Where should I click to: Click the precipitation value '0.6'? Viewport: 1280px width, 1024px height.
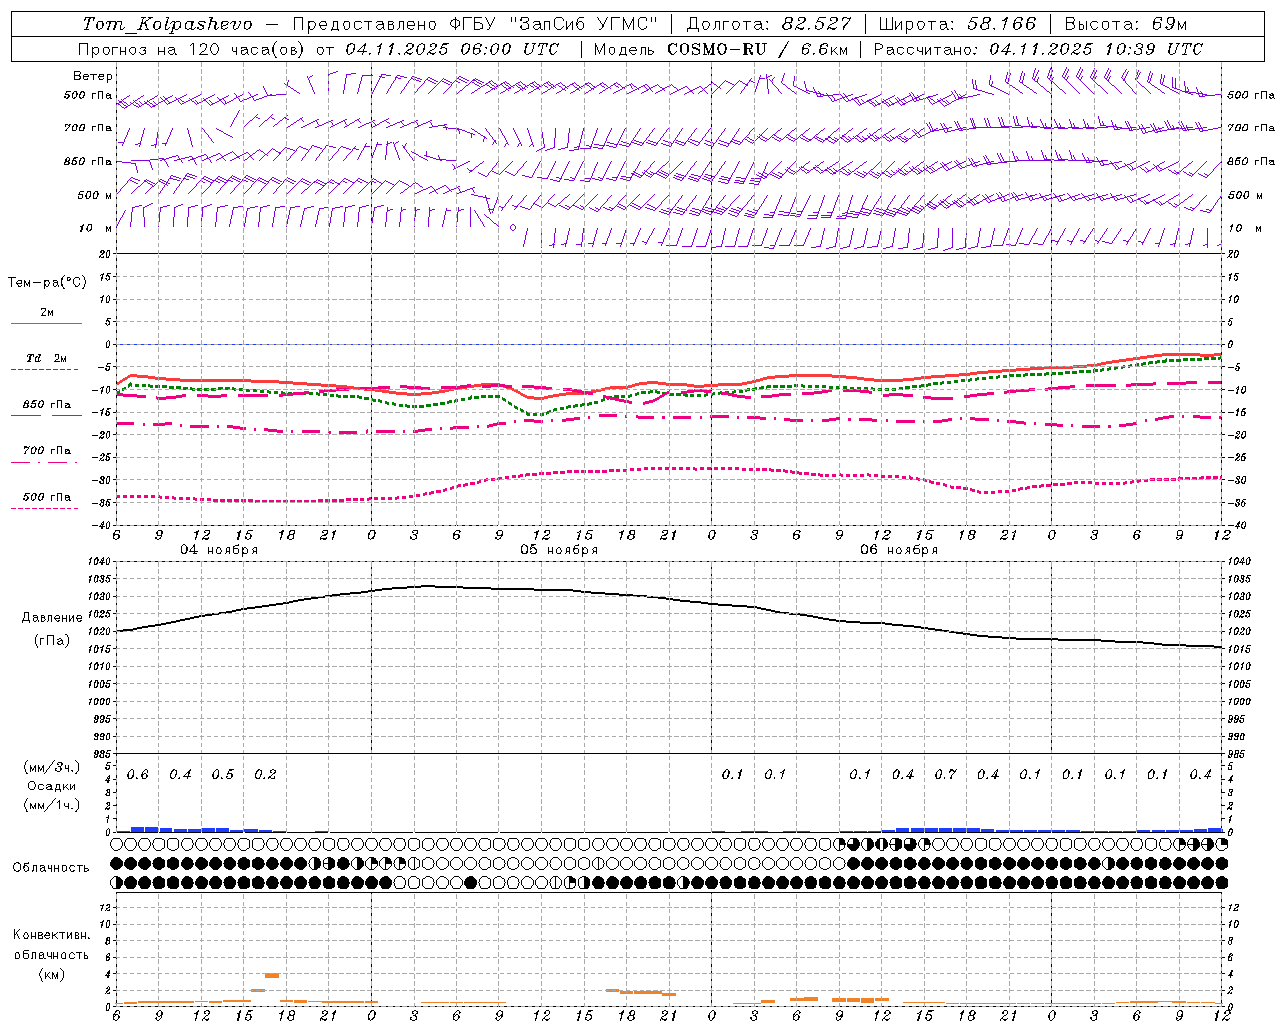(x=138, y=775)
